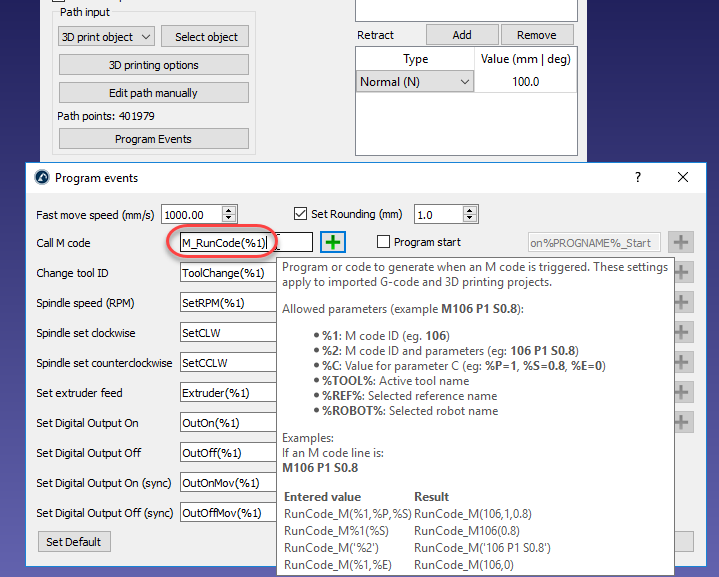
Task: Click the Edit path manually button
Action: (153, 93)
